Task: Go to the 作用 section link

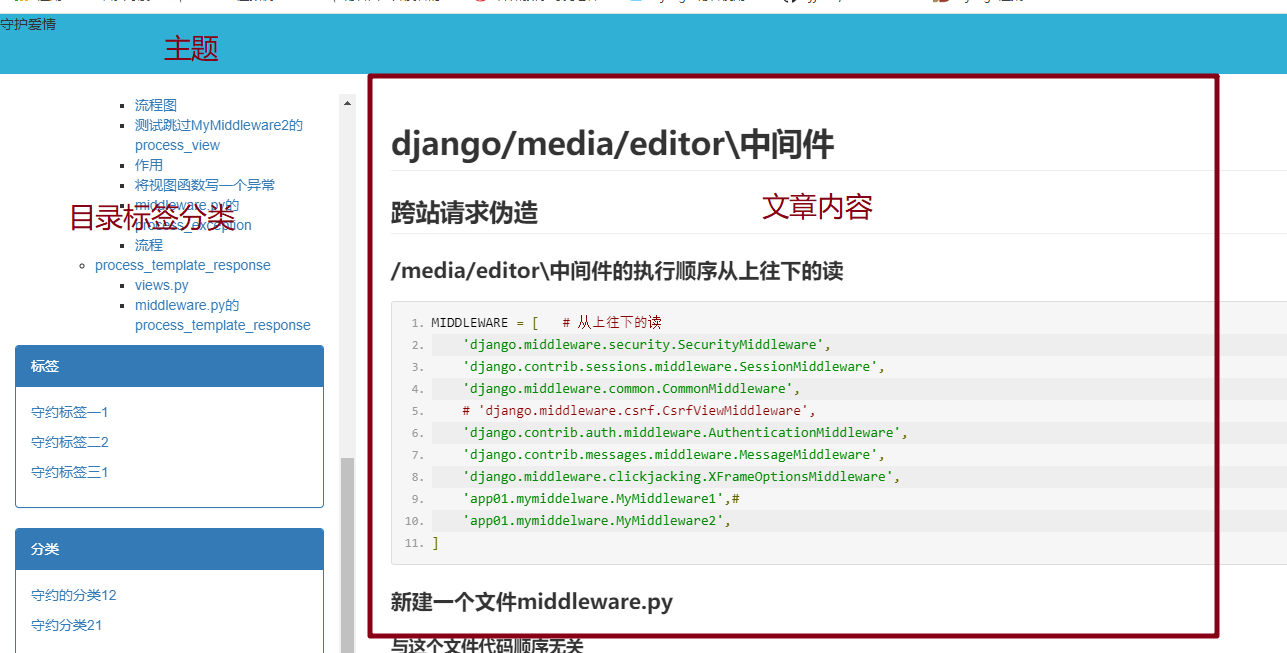Action: click(x=149, y=165)
